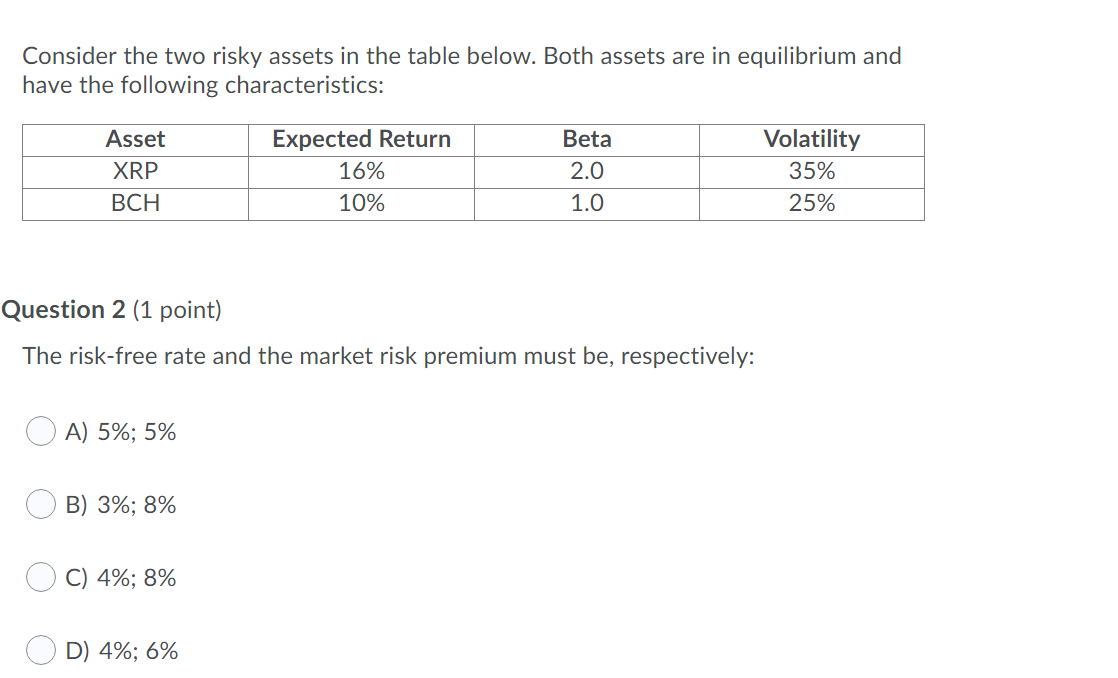
Task: Select radio button for option B
Action: click(x=41, y=504)
